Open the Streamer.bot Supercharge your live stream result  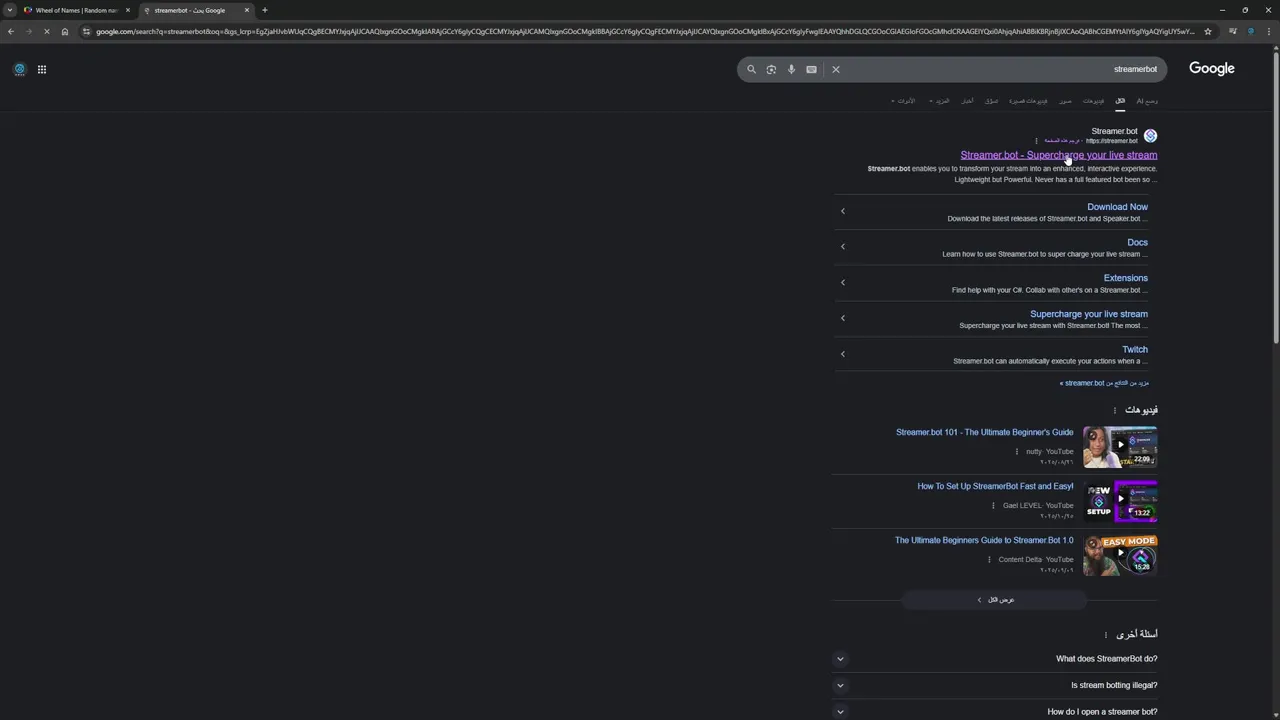(x=1059, y=155)
